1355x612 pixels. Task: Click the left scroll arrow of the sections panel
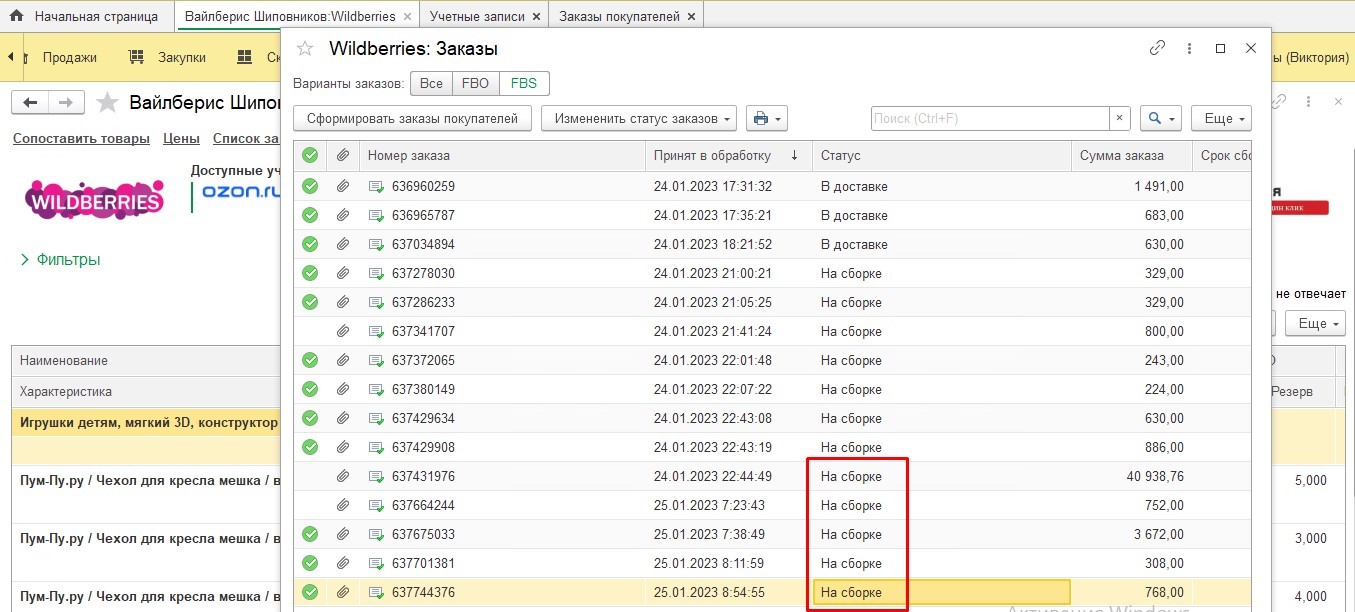[x=10, y=57]
